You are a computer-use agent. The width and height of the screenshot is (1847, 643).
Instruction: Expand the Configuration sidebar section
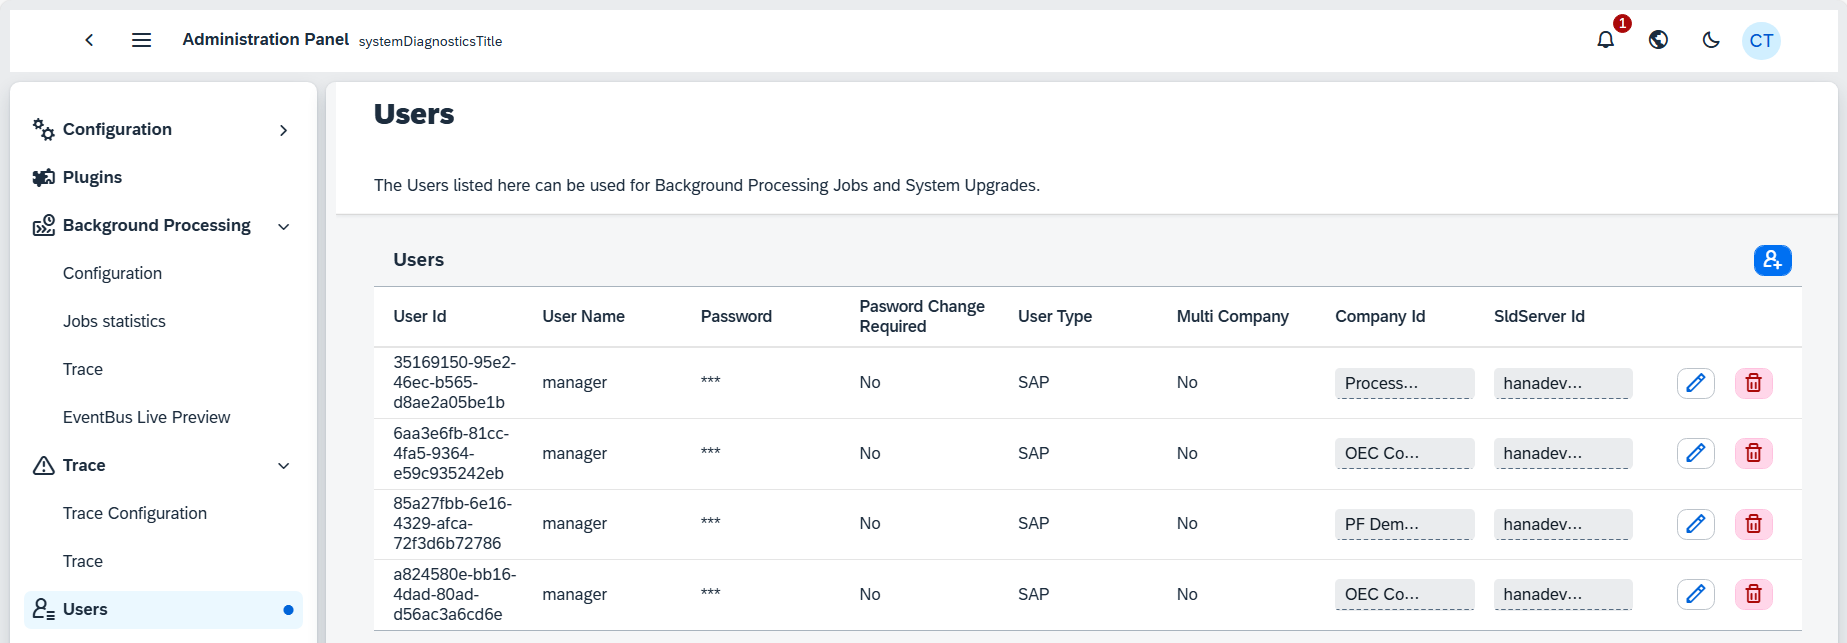point(283,130)
